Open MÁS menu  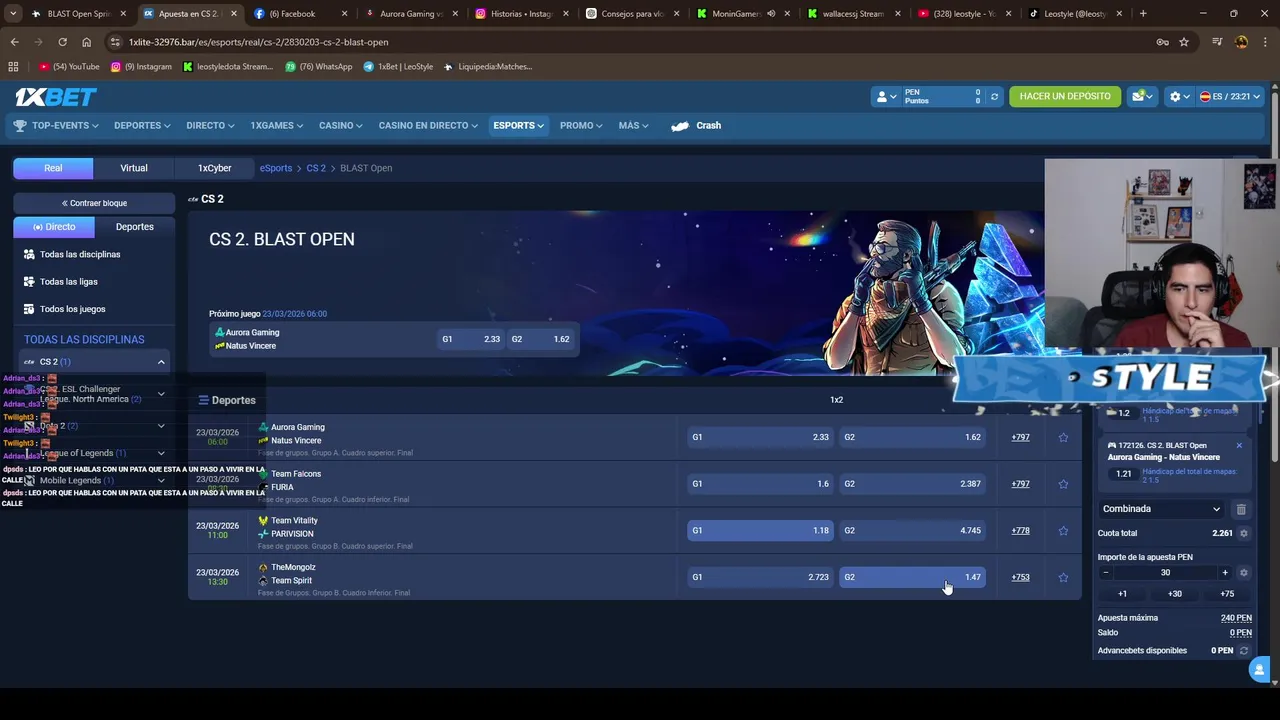633,125
